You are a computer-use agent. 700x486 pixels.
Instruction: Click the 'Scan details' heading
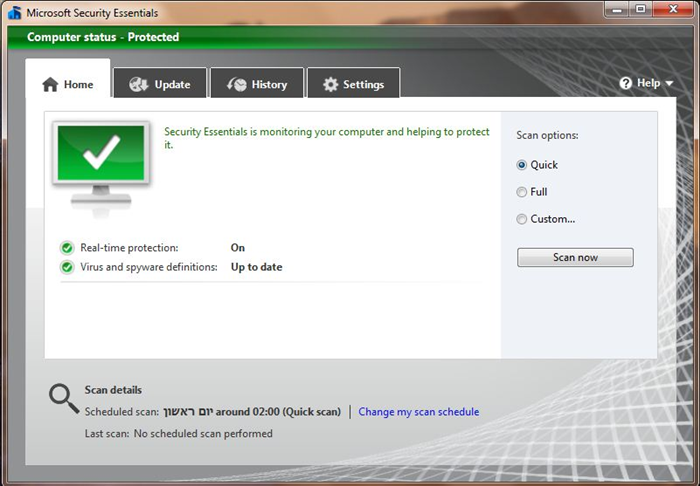click(x=113, y=390)
